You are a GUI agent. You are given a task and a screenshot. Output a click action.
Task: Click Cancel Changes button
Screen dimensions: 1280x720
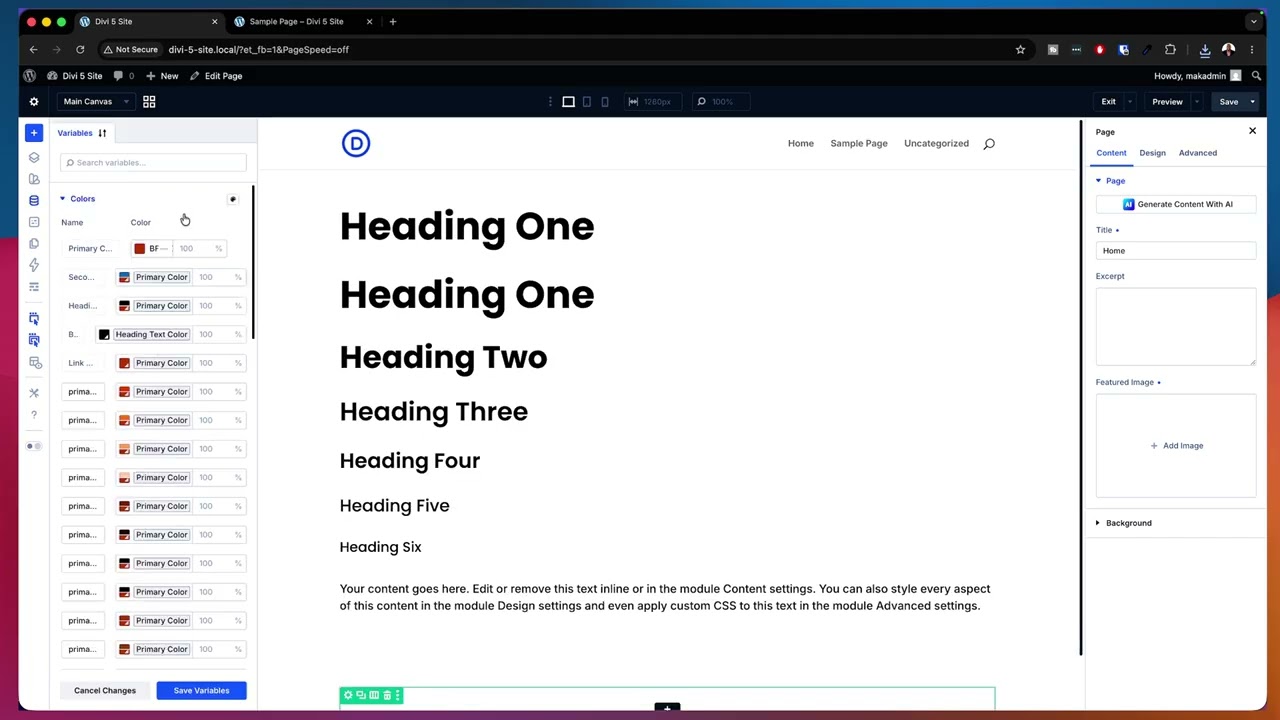[105, 690]
